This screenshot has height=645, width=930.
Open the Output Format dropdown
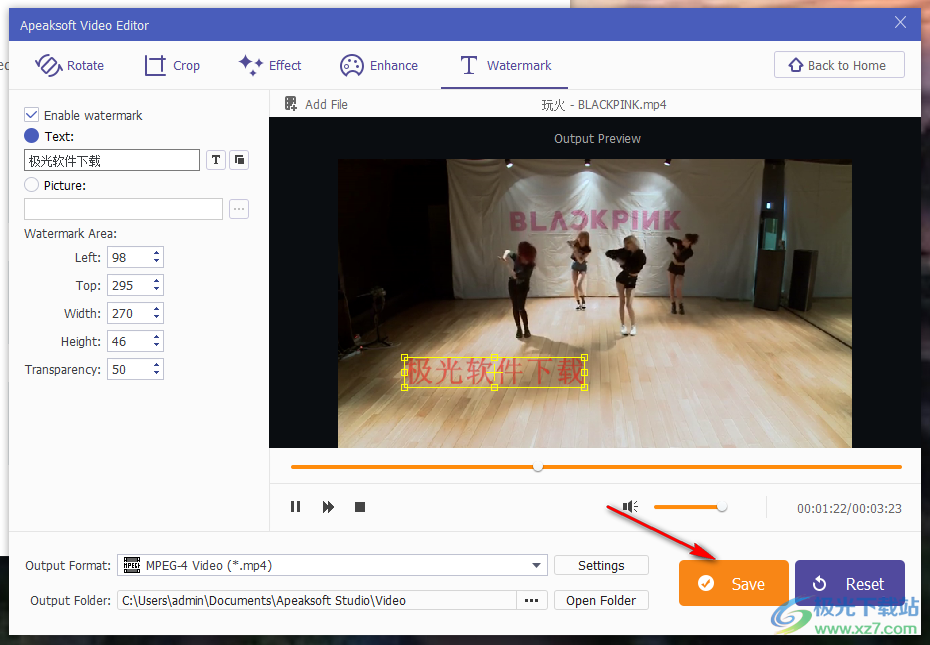pos(332,565)
